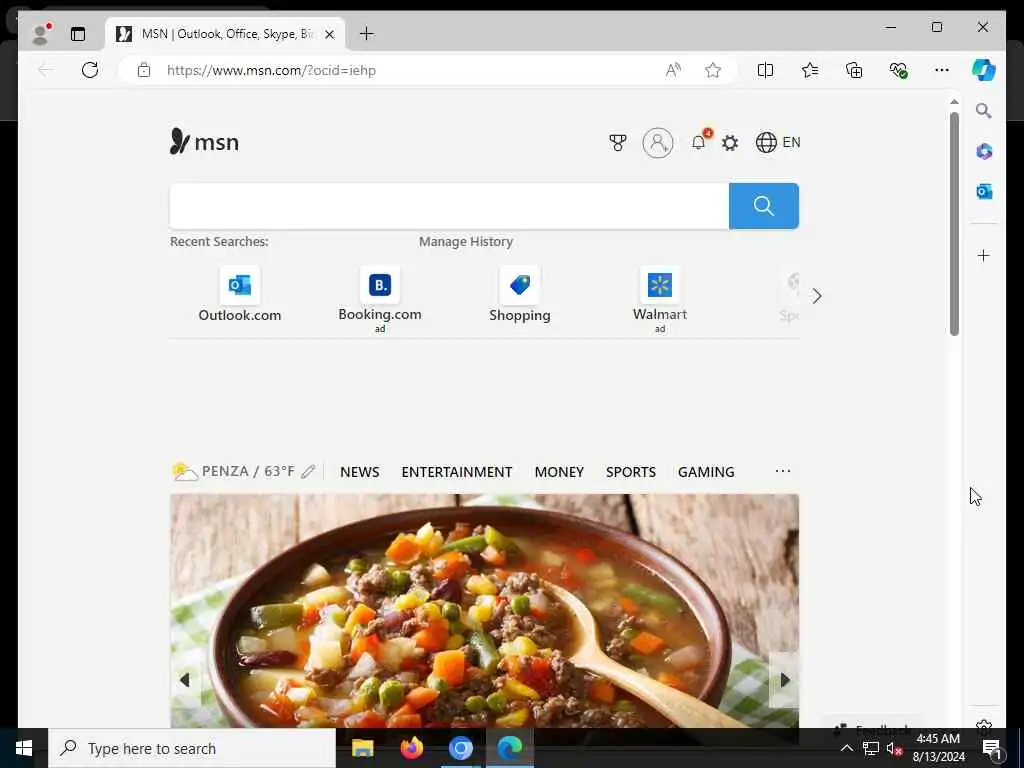Submit search with blue magnifier button
Screen dimensions: 1024x768
(x=763, y=206)
